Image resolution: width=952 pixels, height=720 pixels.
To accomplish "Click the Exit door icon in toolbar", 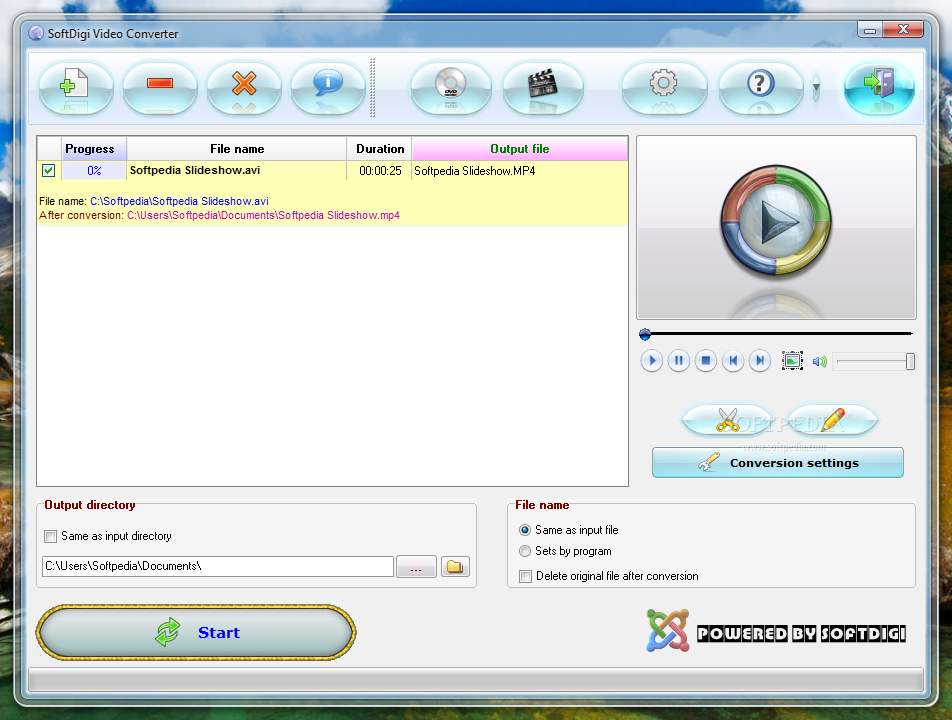I will pos(879,87).
